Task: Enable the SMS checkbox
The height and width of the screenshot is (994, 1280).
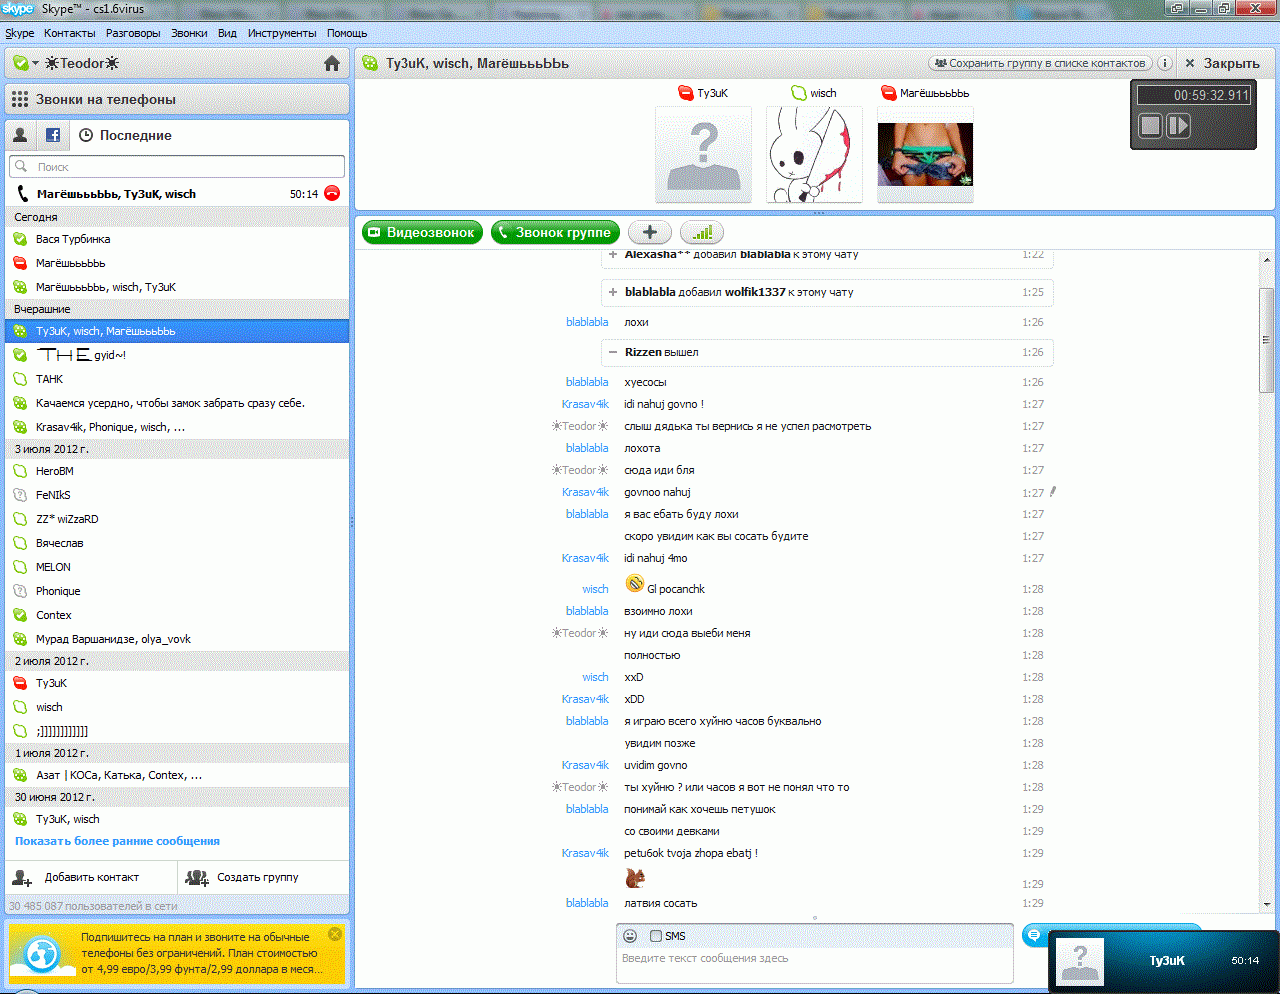Action: coord(656,936)
